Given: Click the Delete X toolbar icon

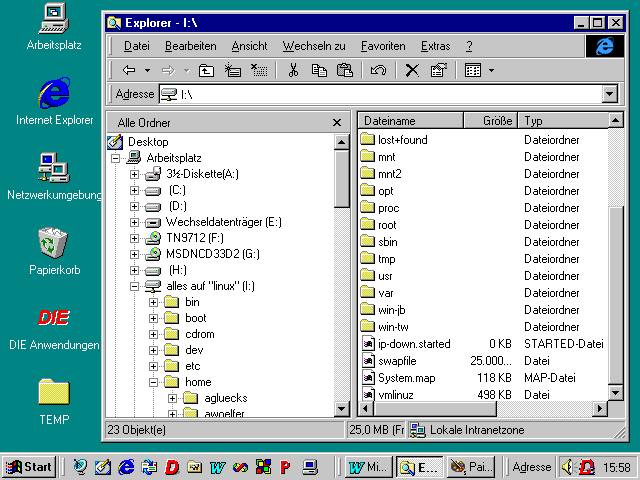Looking at the screenshot, I should click(x=412, y=71).
